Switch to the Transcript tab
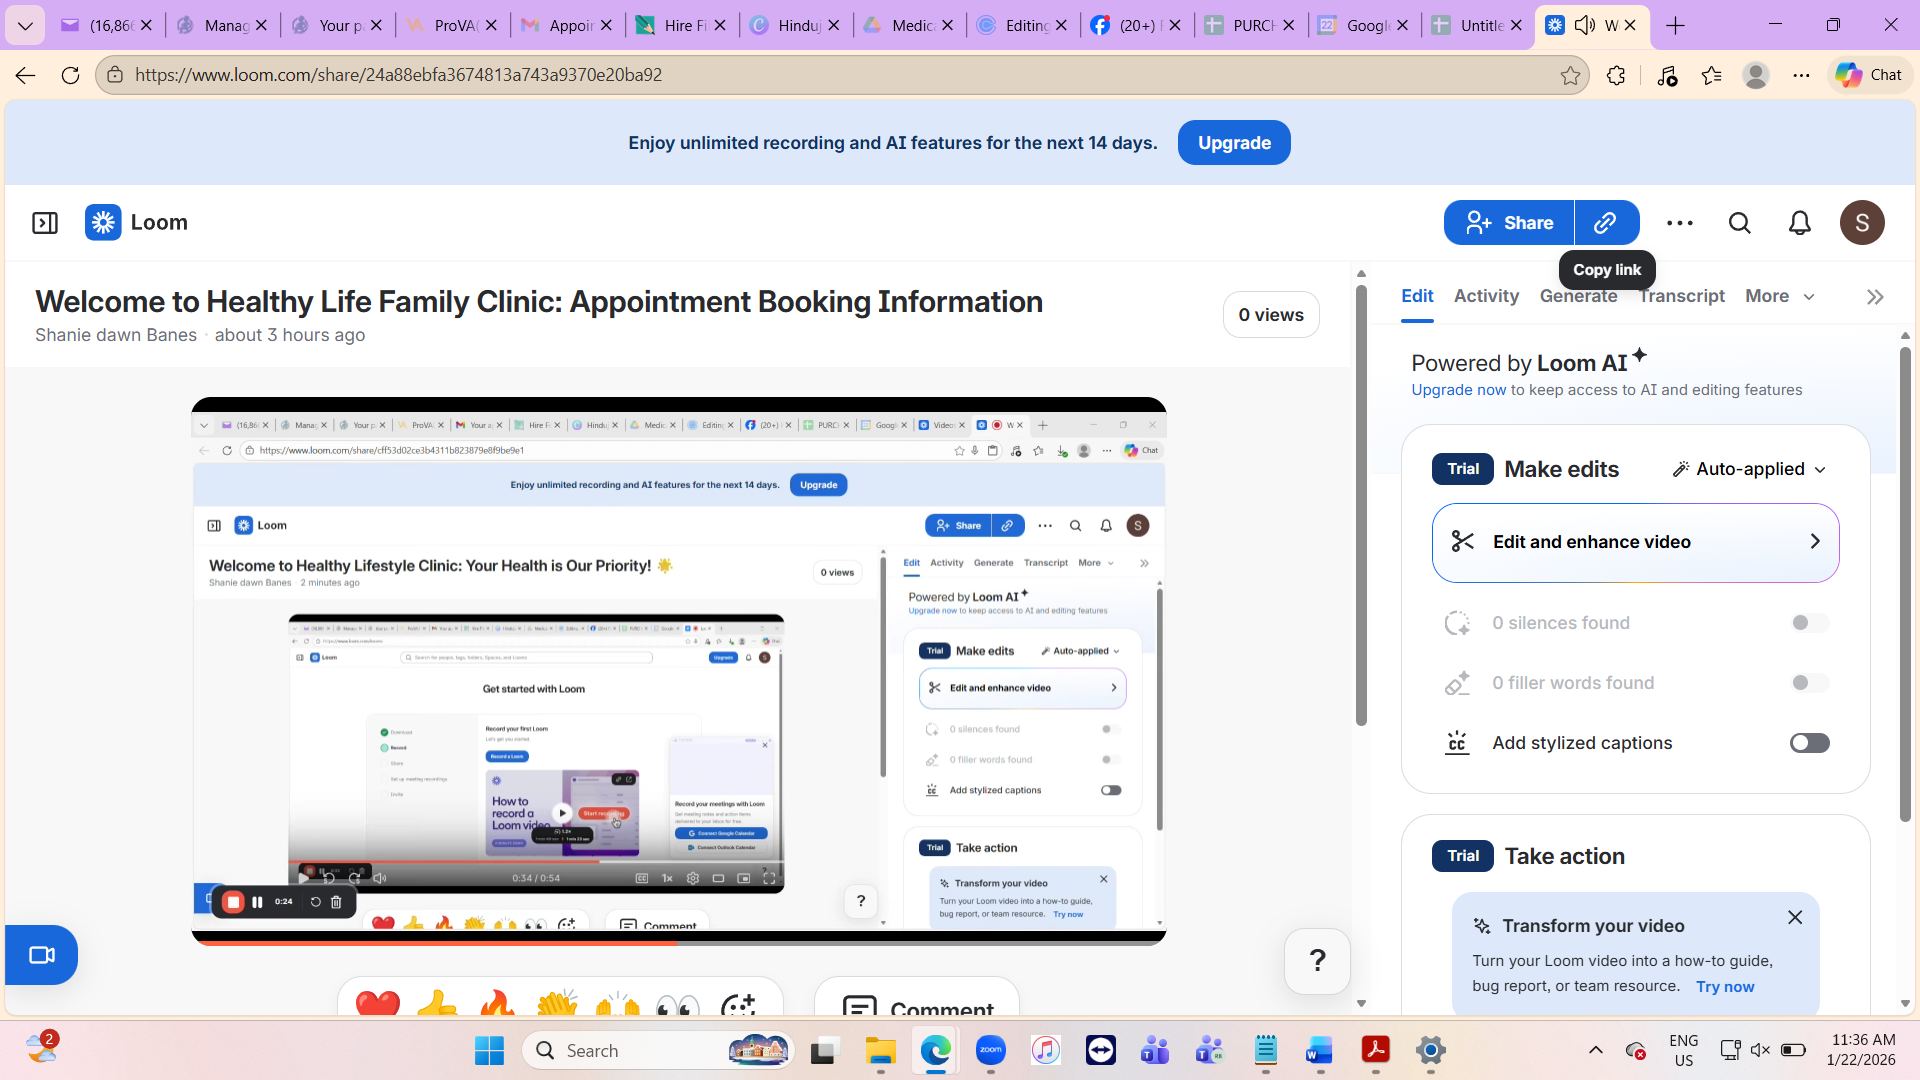 pyautogui.click(x=1682, y=296)
